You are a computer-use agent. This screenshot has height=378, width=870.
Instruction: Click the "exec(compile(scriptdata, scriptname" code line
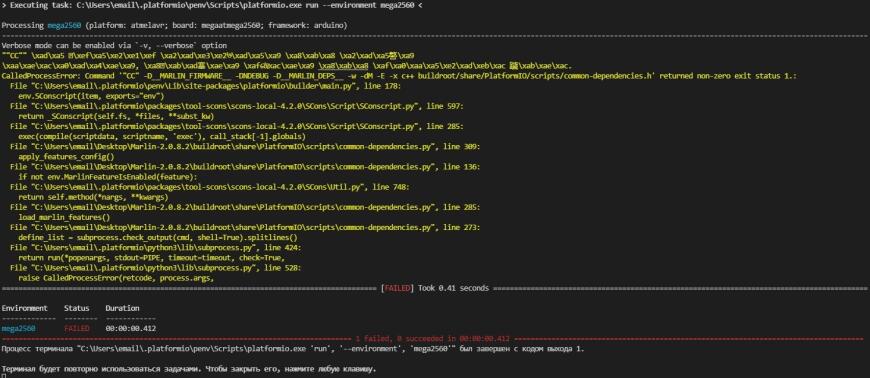pyautogui.click(x=161, y=136)
